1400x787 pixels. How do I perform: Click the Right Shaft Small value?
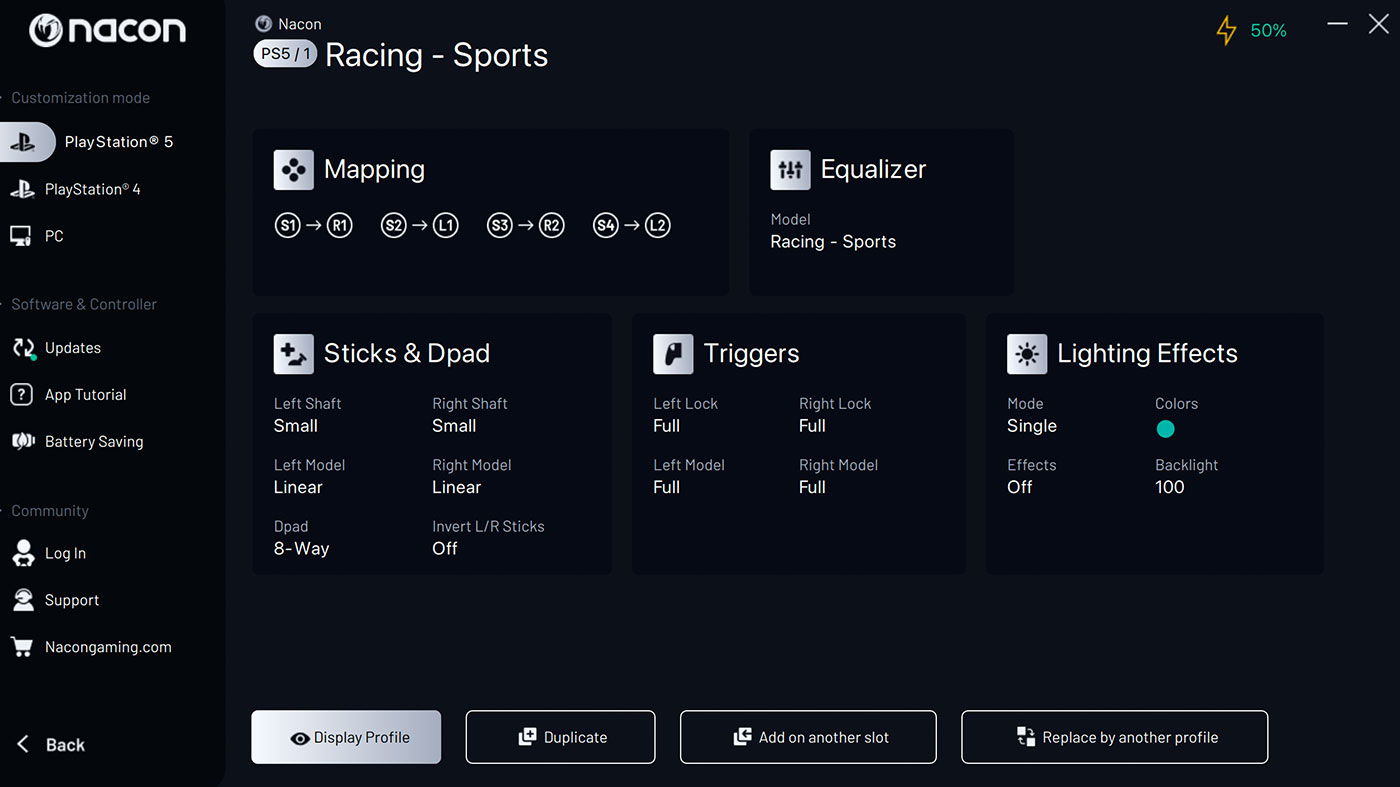(454, 426)
